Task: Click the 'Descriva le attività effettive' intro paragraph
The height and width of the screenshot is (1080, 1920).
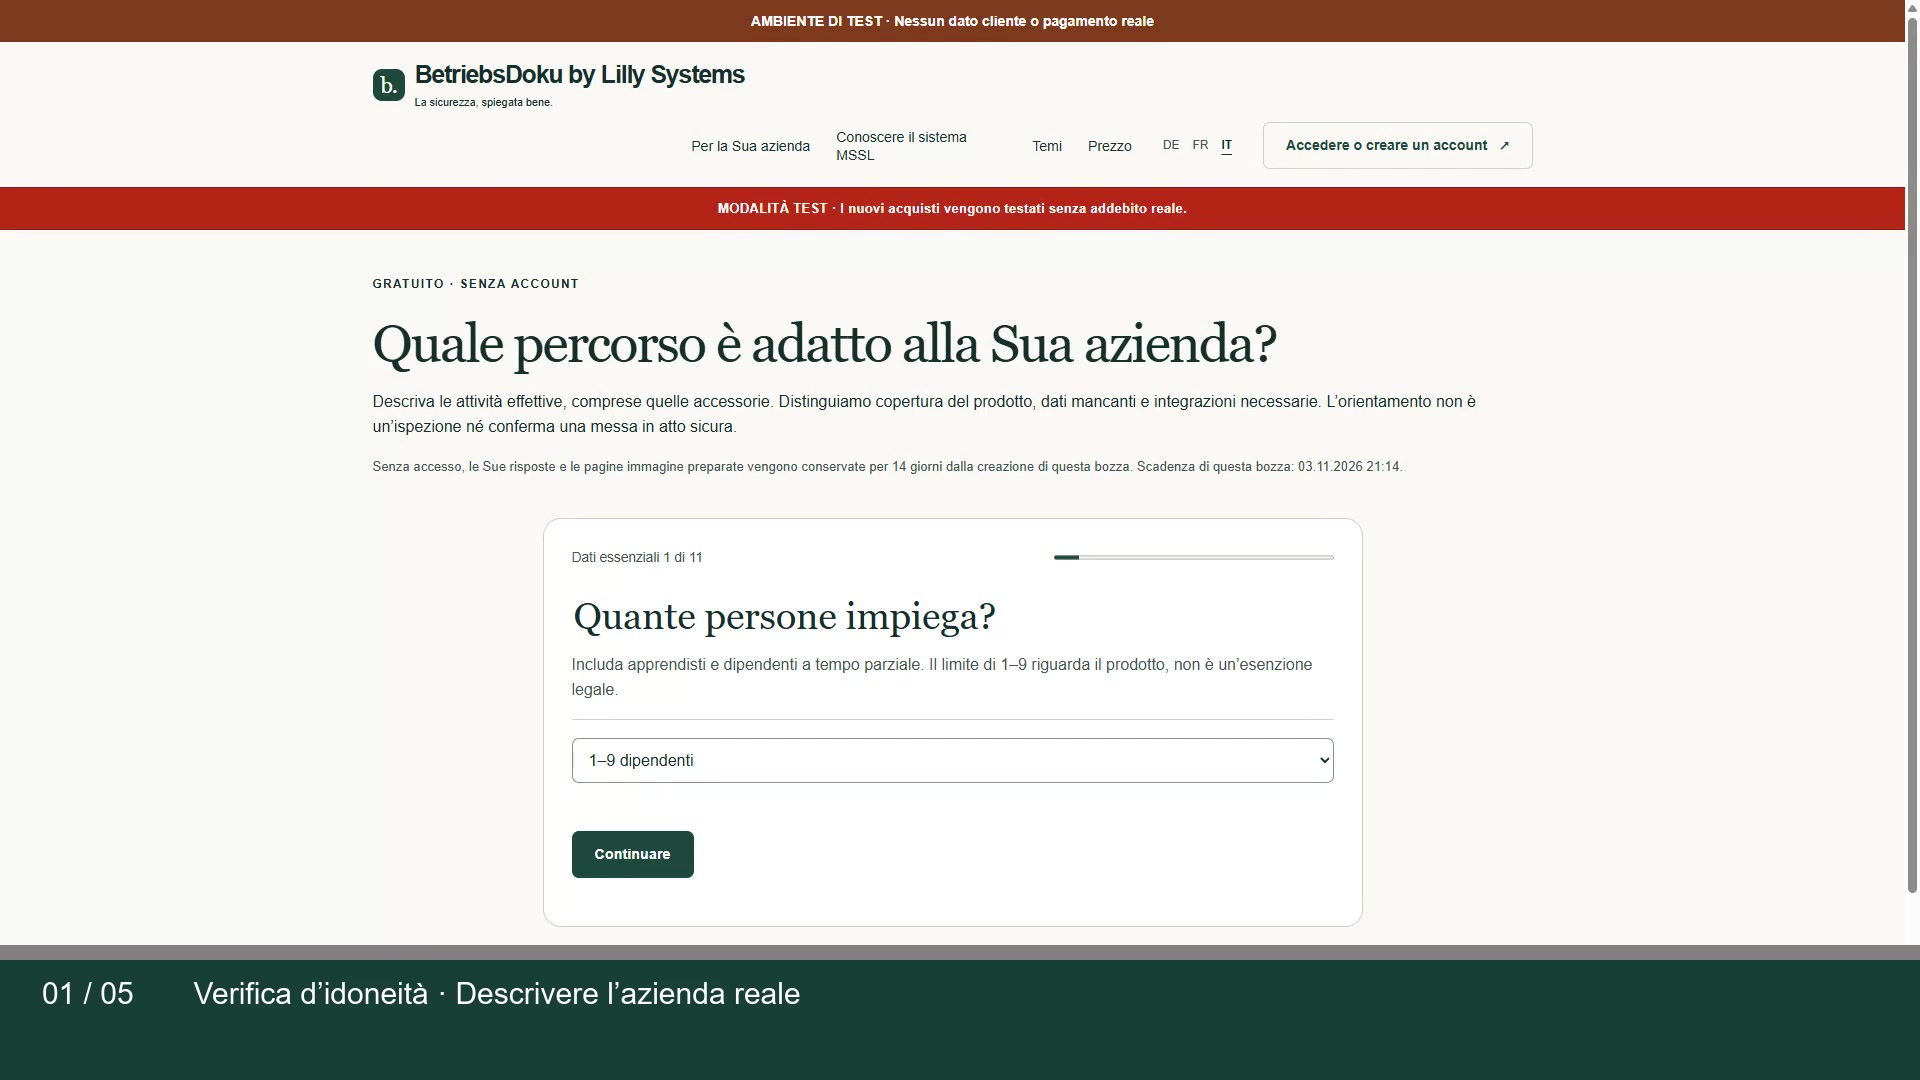Action: 924,414
